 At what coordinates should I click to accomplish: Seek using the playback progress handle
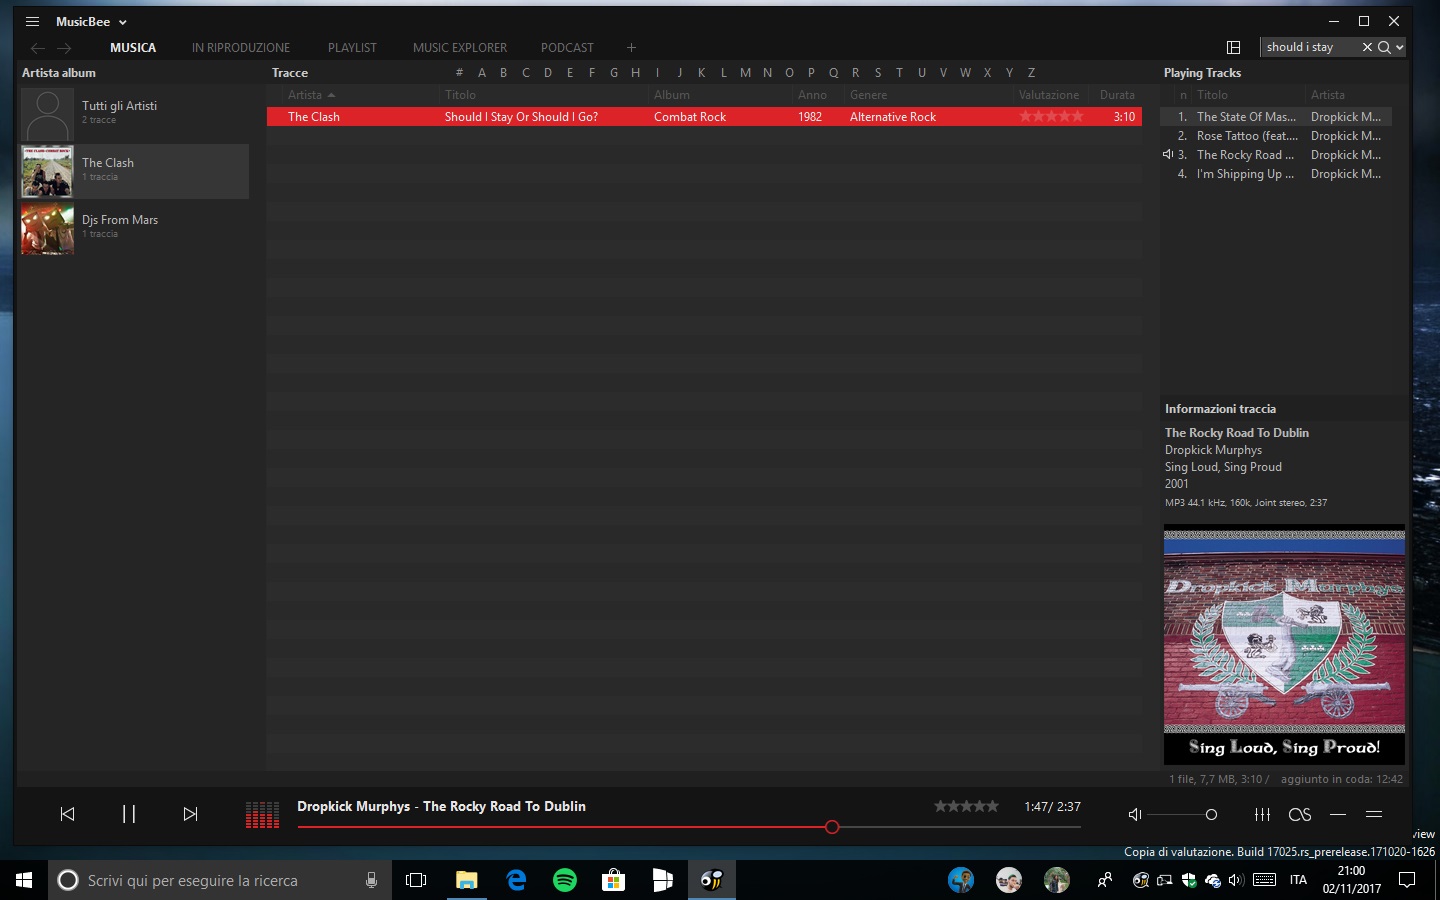click(x=832, y=827)
